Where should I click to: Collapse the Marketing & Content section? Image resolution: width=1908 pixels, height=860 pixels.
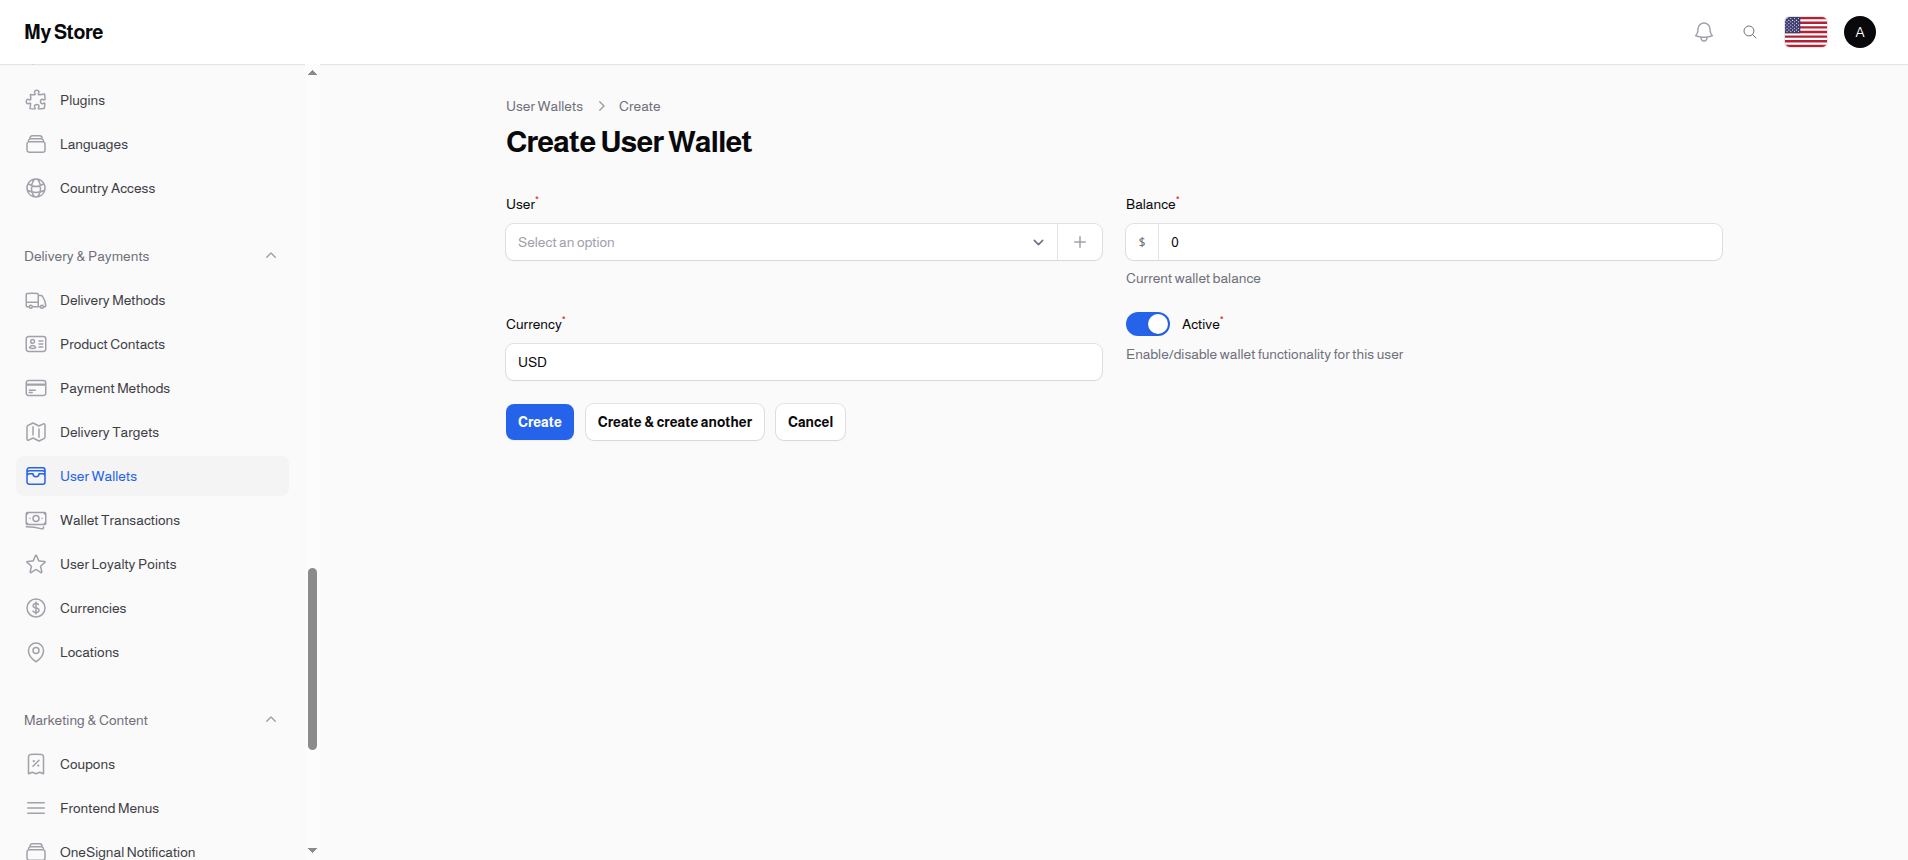pyautogui.click(x=271, y=720)
